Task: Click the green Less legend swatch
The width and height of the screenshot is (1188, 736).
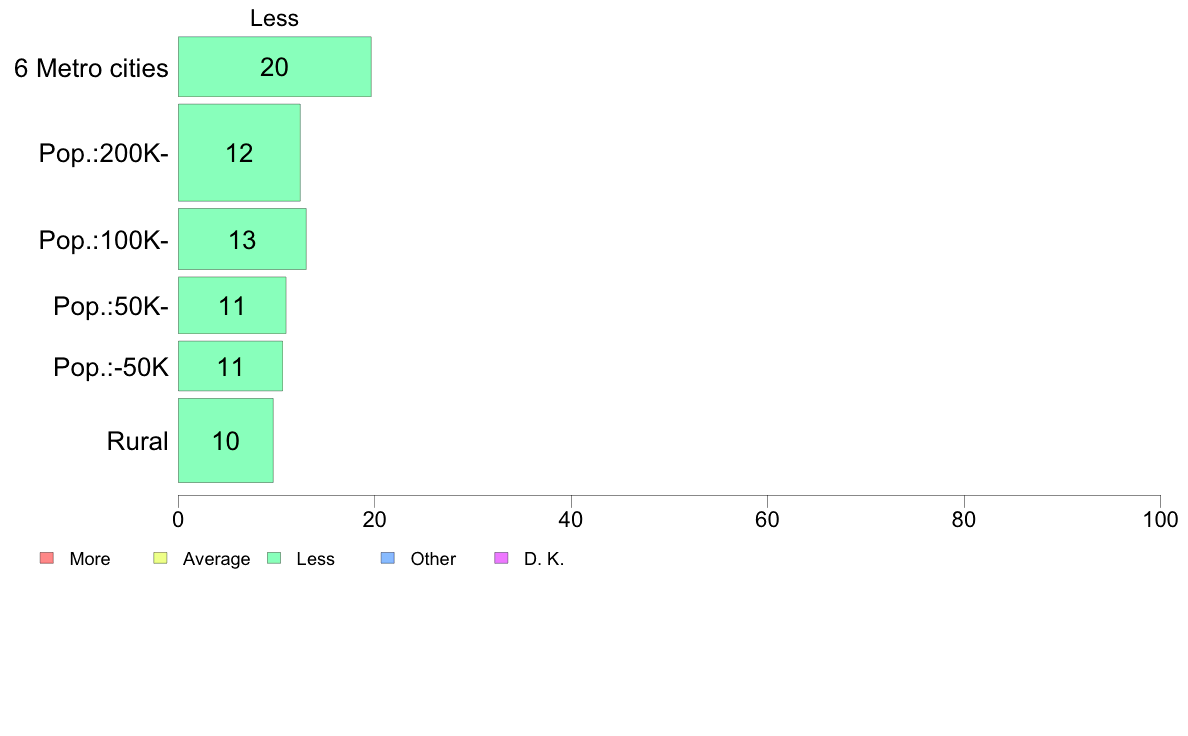Action: (x=274, y=558)
